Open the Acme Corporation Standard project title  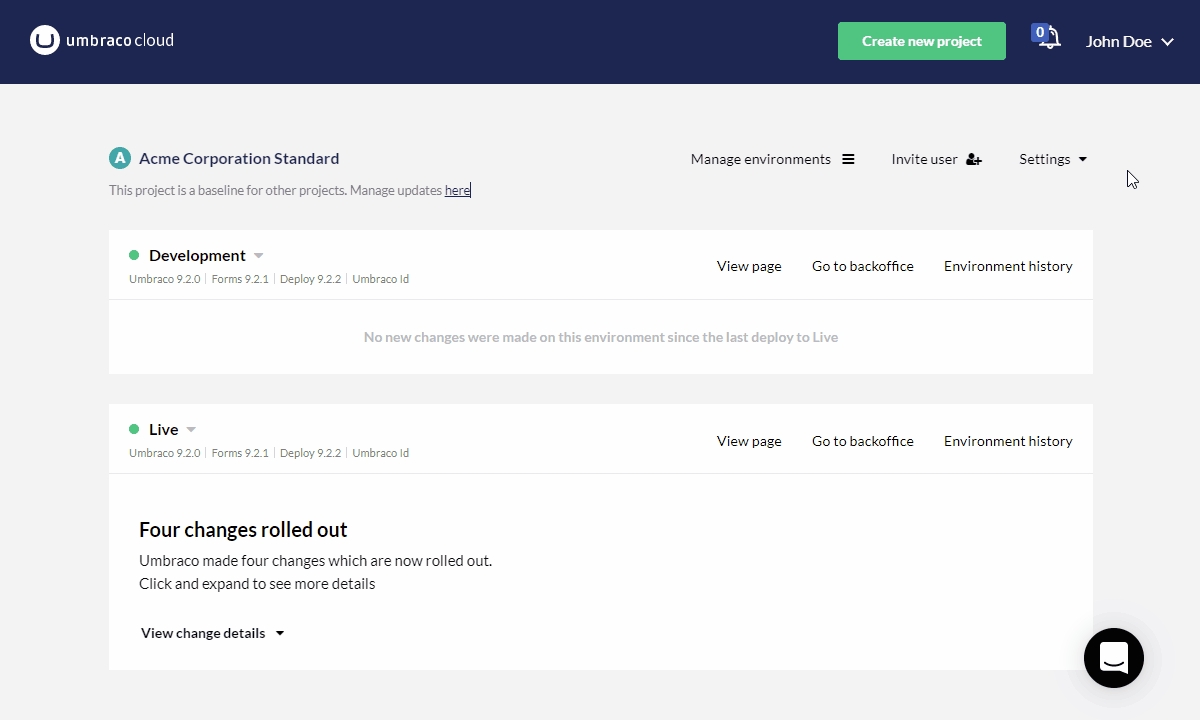pyautogui.click(x=239, y=158)
